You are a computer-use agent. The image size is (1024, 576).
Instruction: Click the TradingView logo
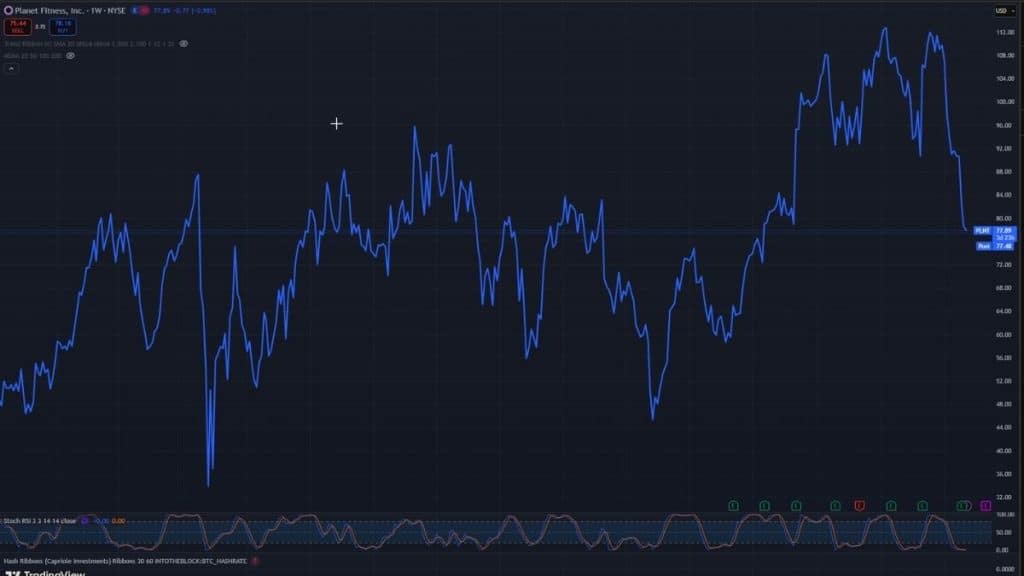point(45,573)
